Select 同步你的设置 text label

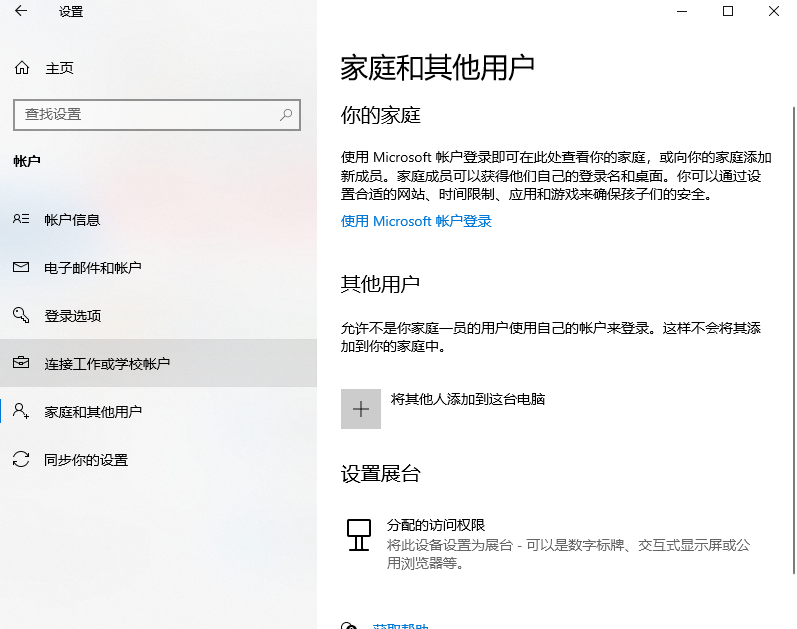[x=86, y=460]
